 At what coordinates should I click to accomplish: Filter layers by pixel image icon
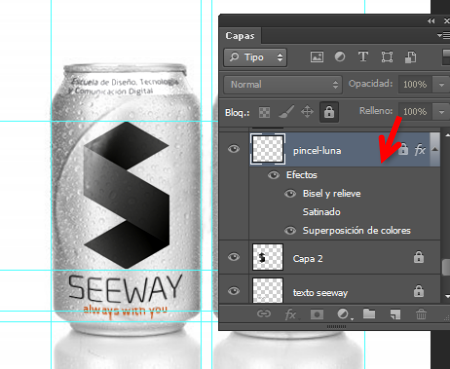coord(317,57)
